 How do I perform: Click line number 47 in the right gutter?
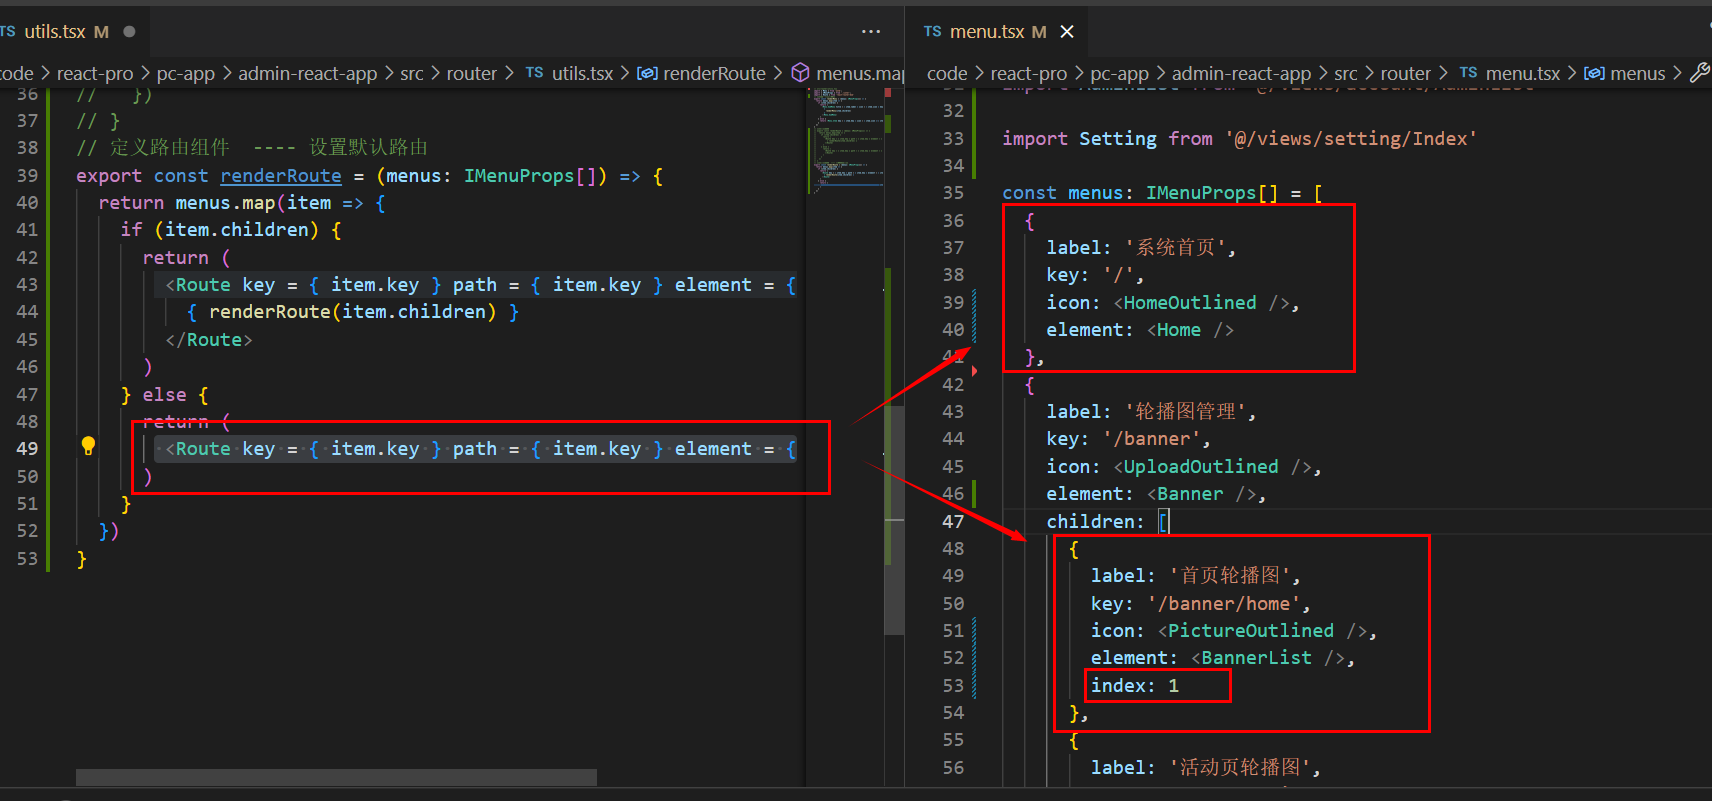[x=953, y=521]
